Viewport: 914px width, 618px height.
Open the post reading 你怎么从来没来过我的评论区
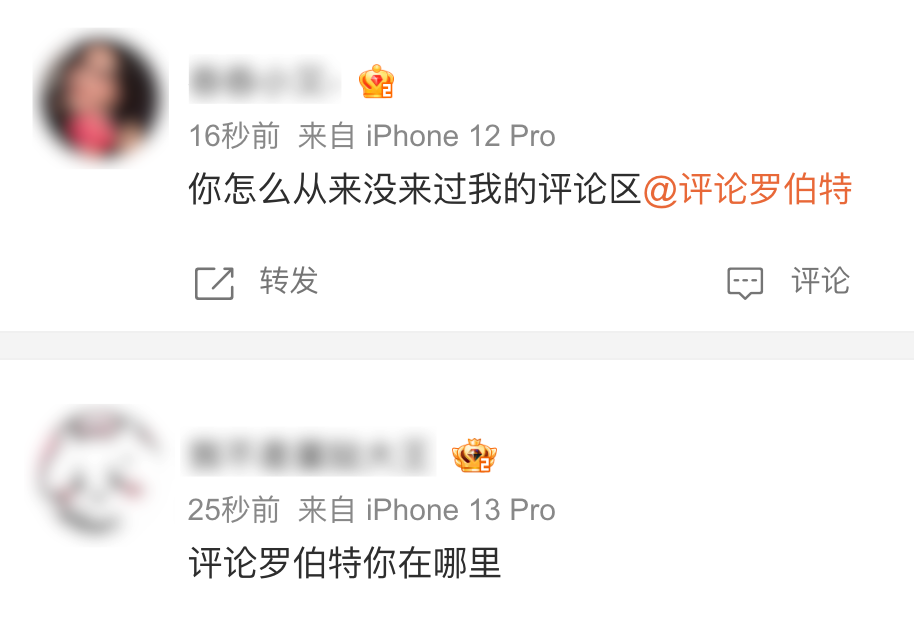(415, 189)
